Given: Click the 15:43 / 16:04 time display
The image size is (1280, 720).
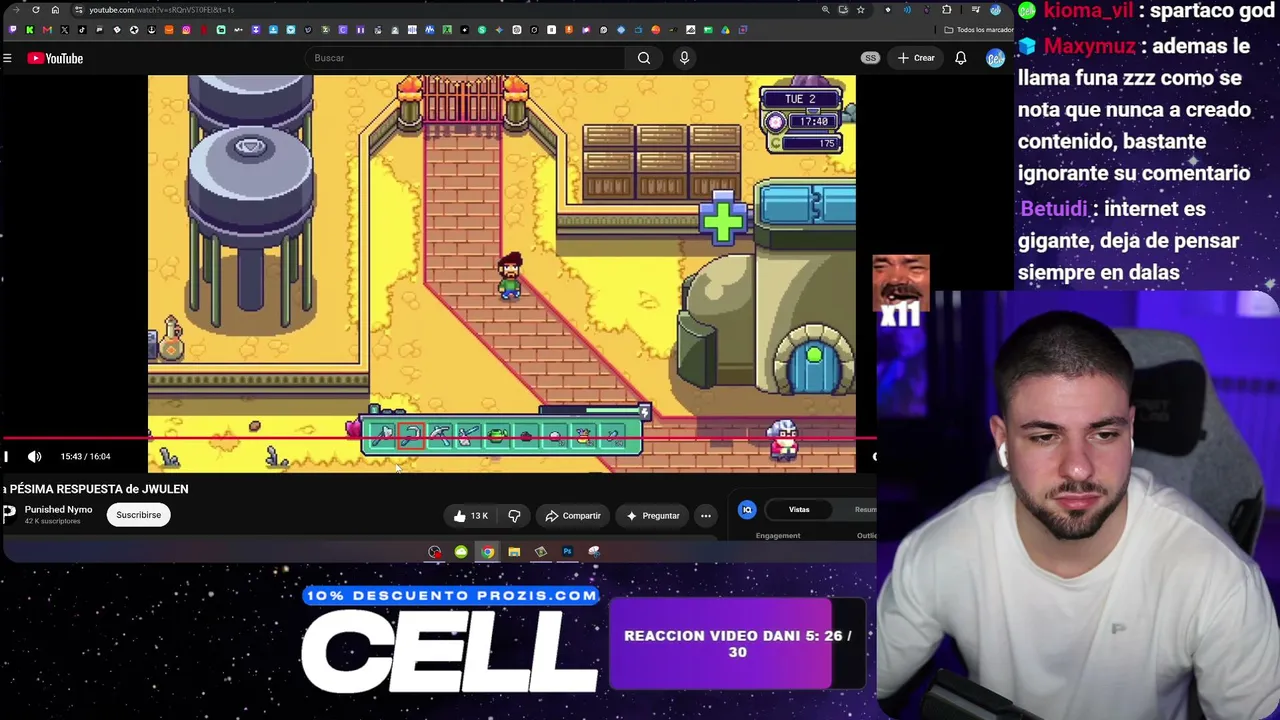Looking at the screenshot, I should (85, 457).
